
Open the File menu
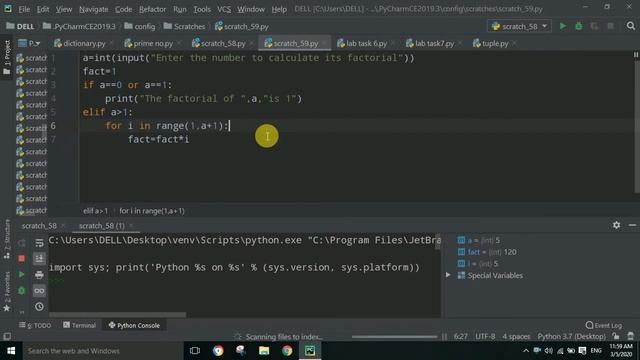(24, 9)
